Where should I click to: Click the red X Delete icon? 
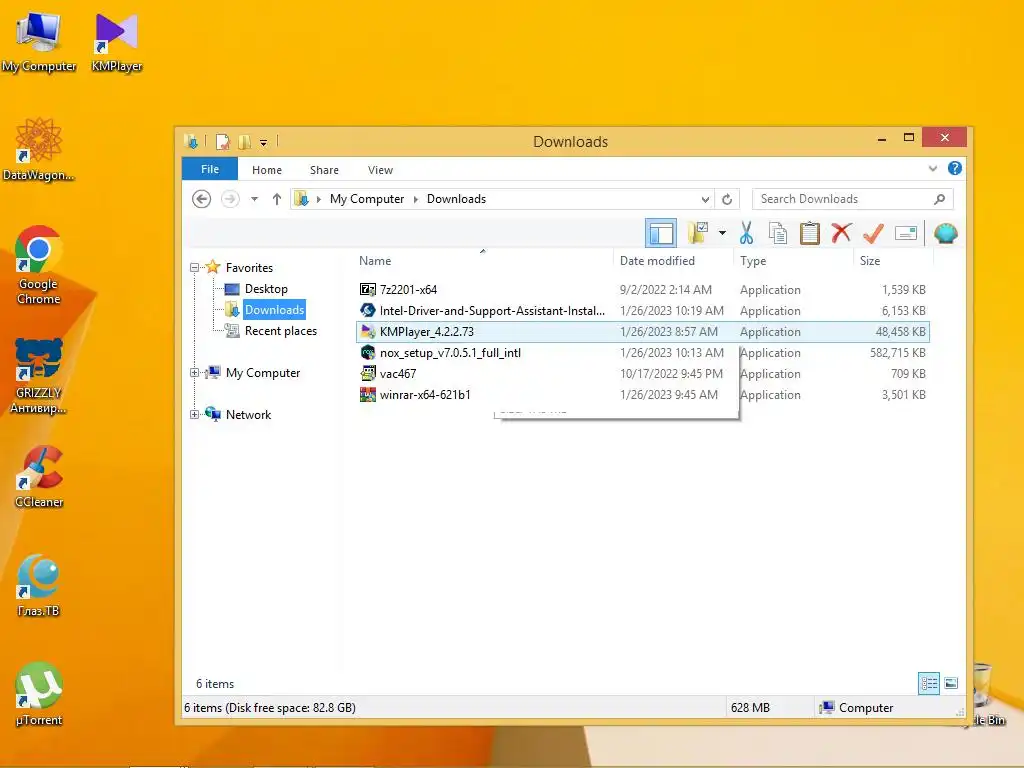coord(841,232)
